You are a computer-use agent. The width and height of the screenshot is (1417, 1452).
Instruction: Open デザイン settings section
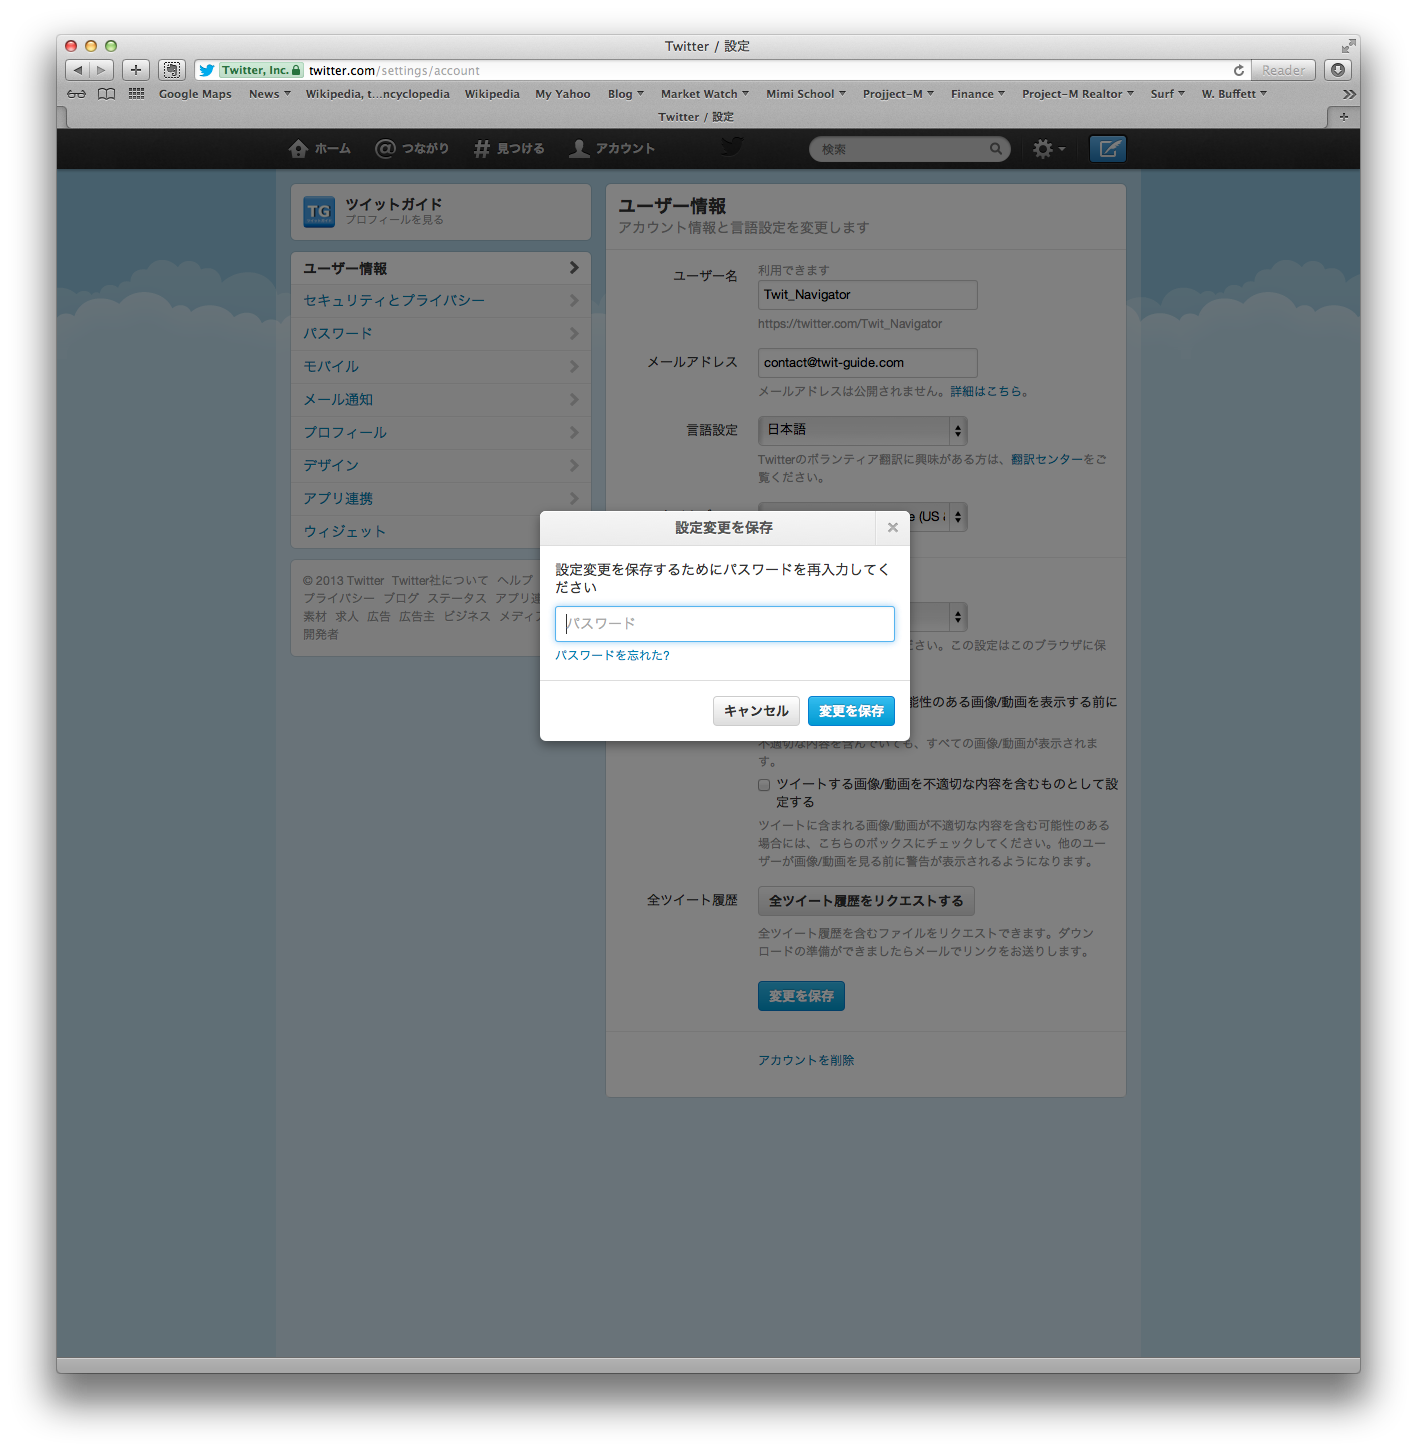[x=441, y=466]
